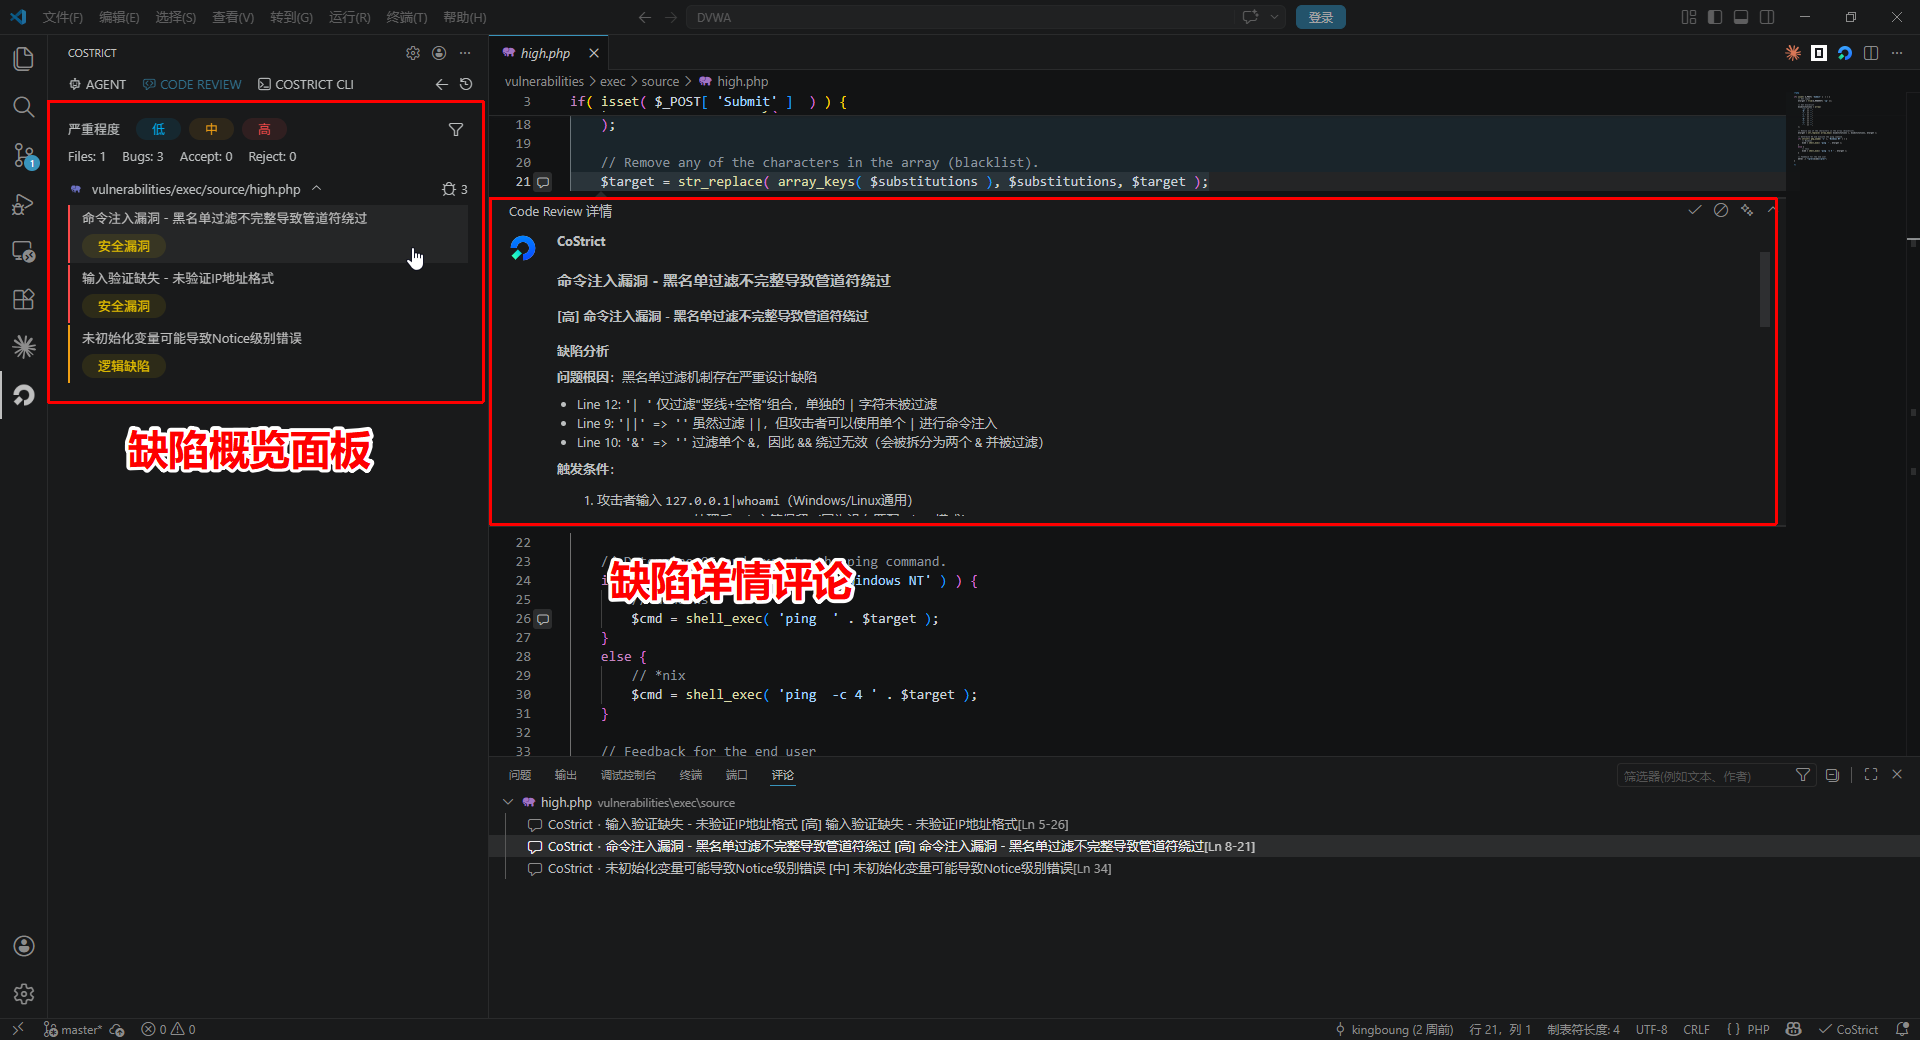
Task: Open the Source Control view
Action: click(x=24, y=155)
